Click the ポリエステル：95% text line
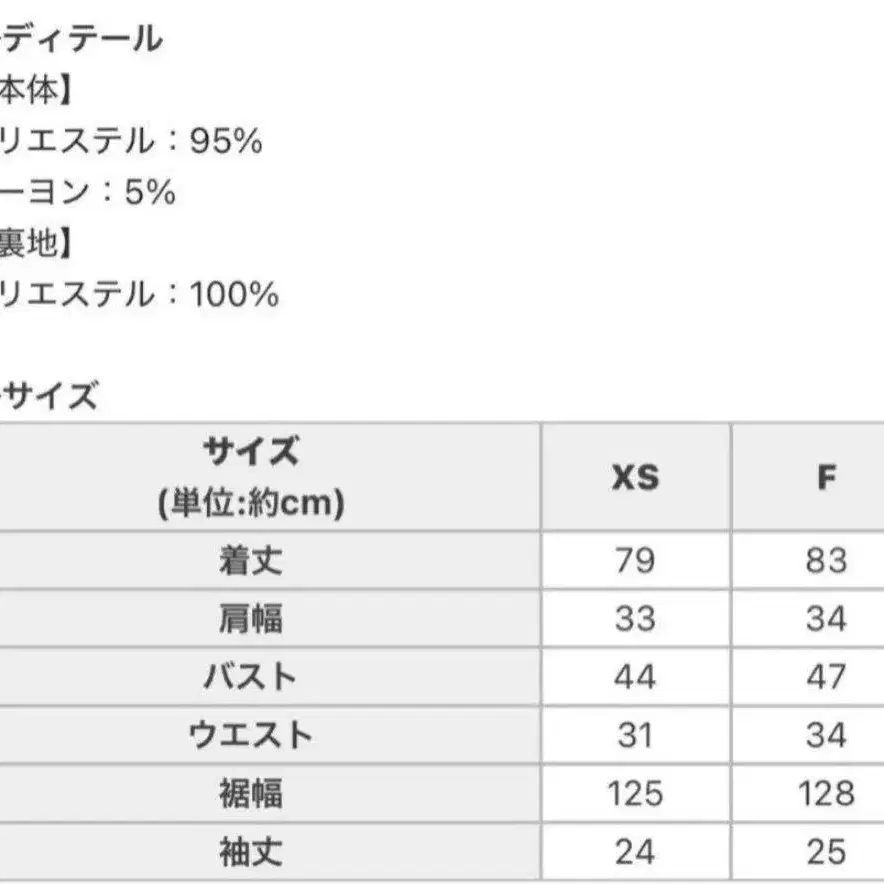The width and height of the screenshot is (884, 884). tap(131, 140)
